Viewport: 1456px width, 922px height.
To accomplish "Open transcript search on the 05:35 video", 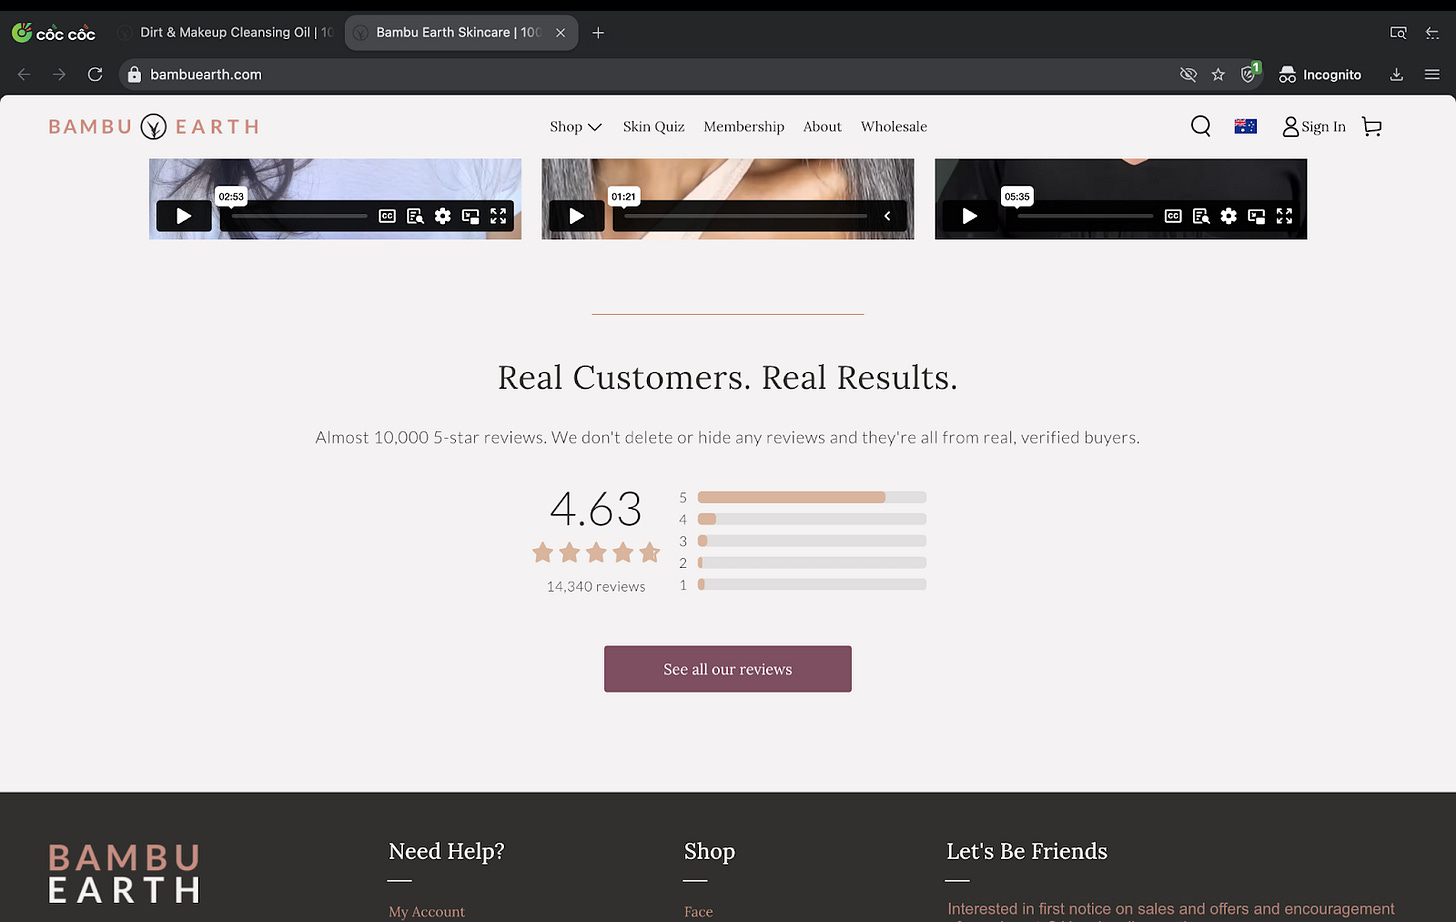I will click(1201, 216).
